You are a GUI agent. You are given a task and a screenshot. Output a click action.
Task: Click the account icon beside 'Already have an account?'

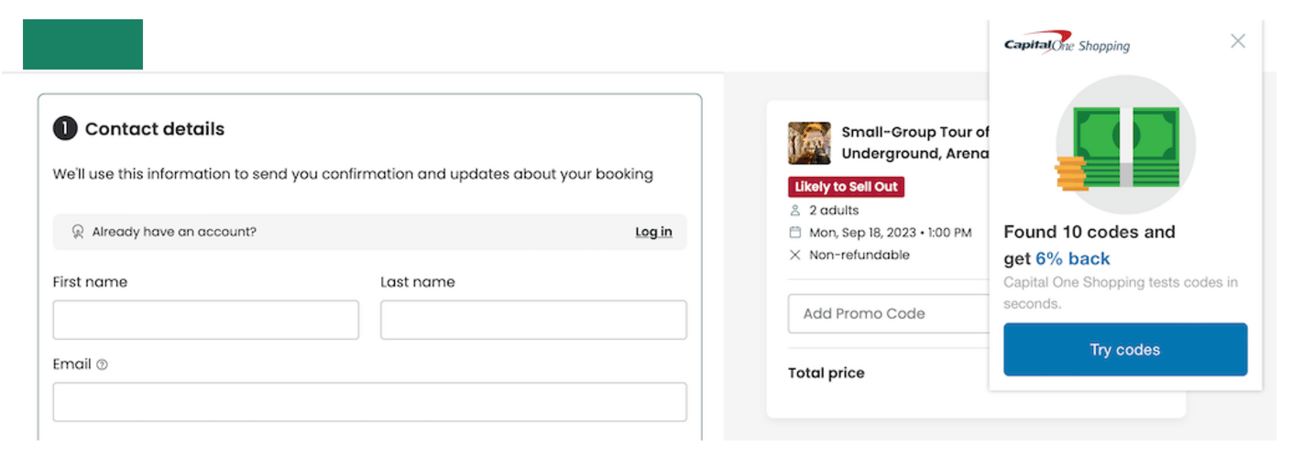pyautogui.click(x=78, y=232)
